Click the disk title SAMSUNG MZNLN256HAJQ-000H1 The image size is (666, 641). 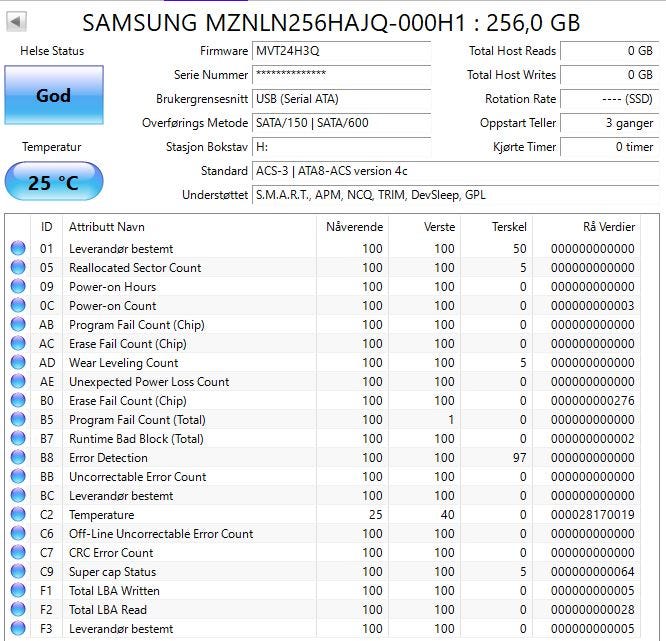(274, 22)
